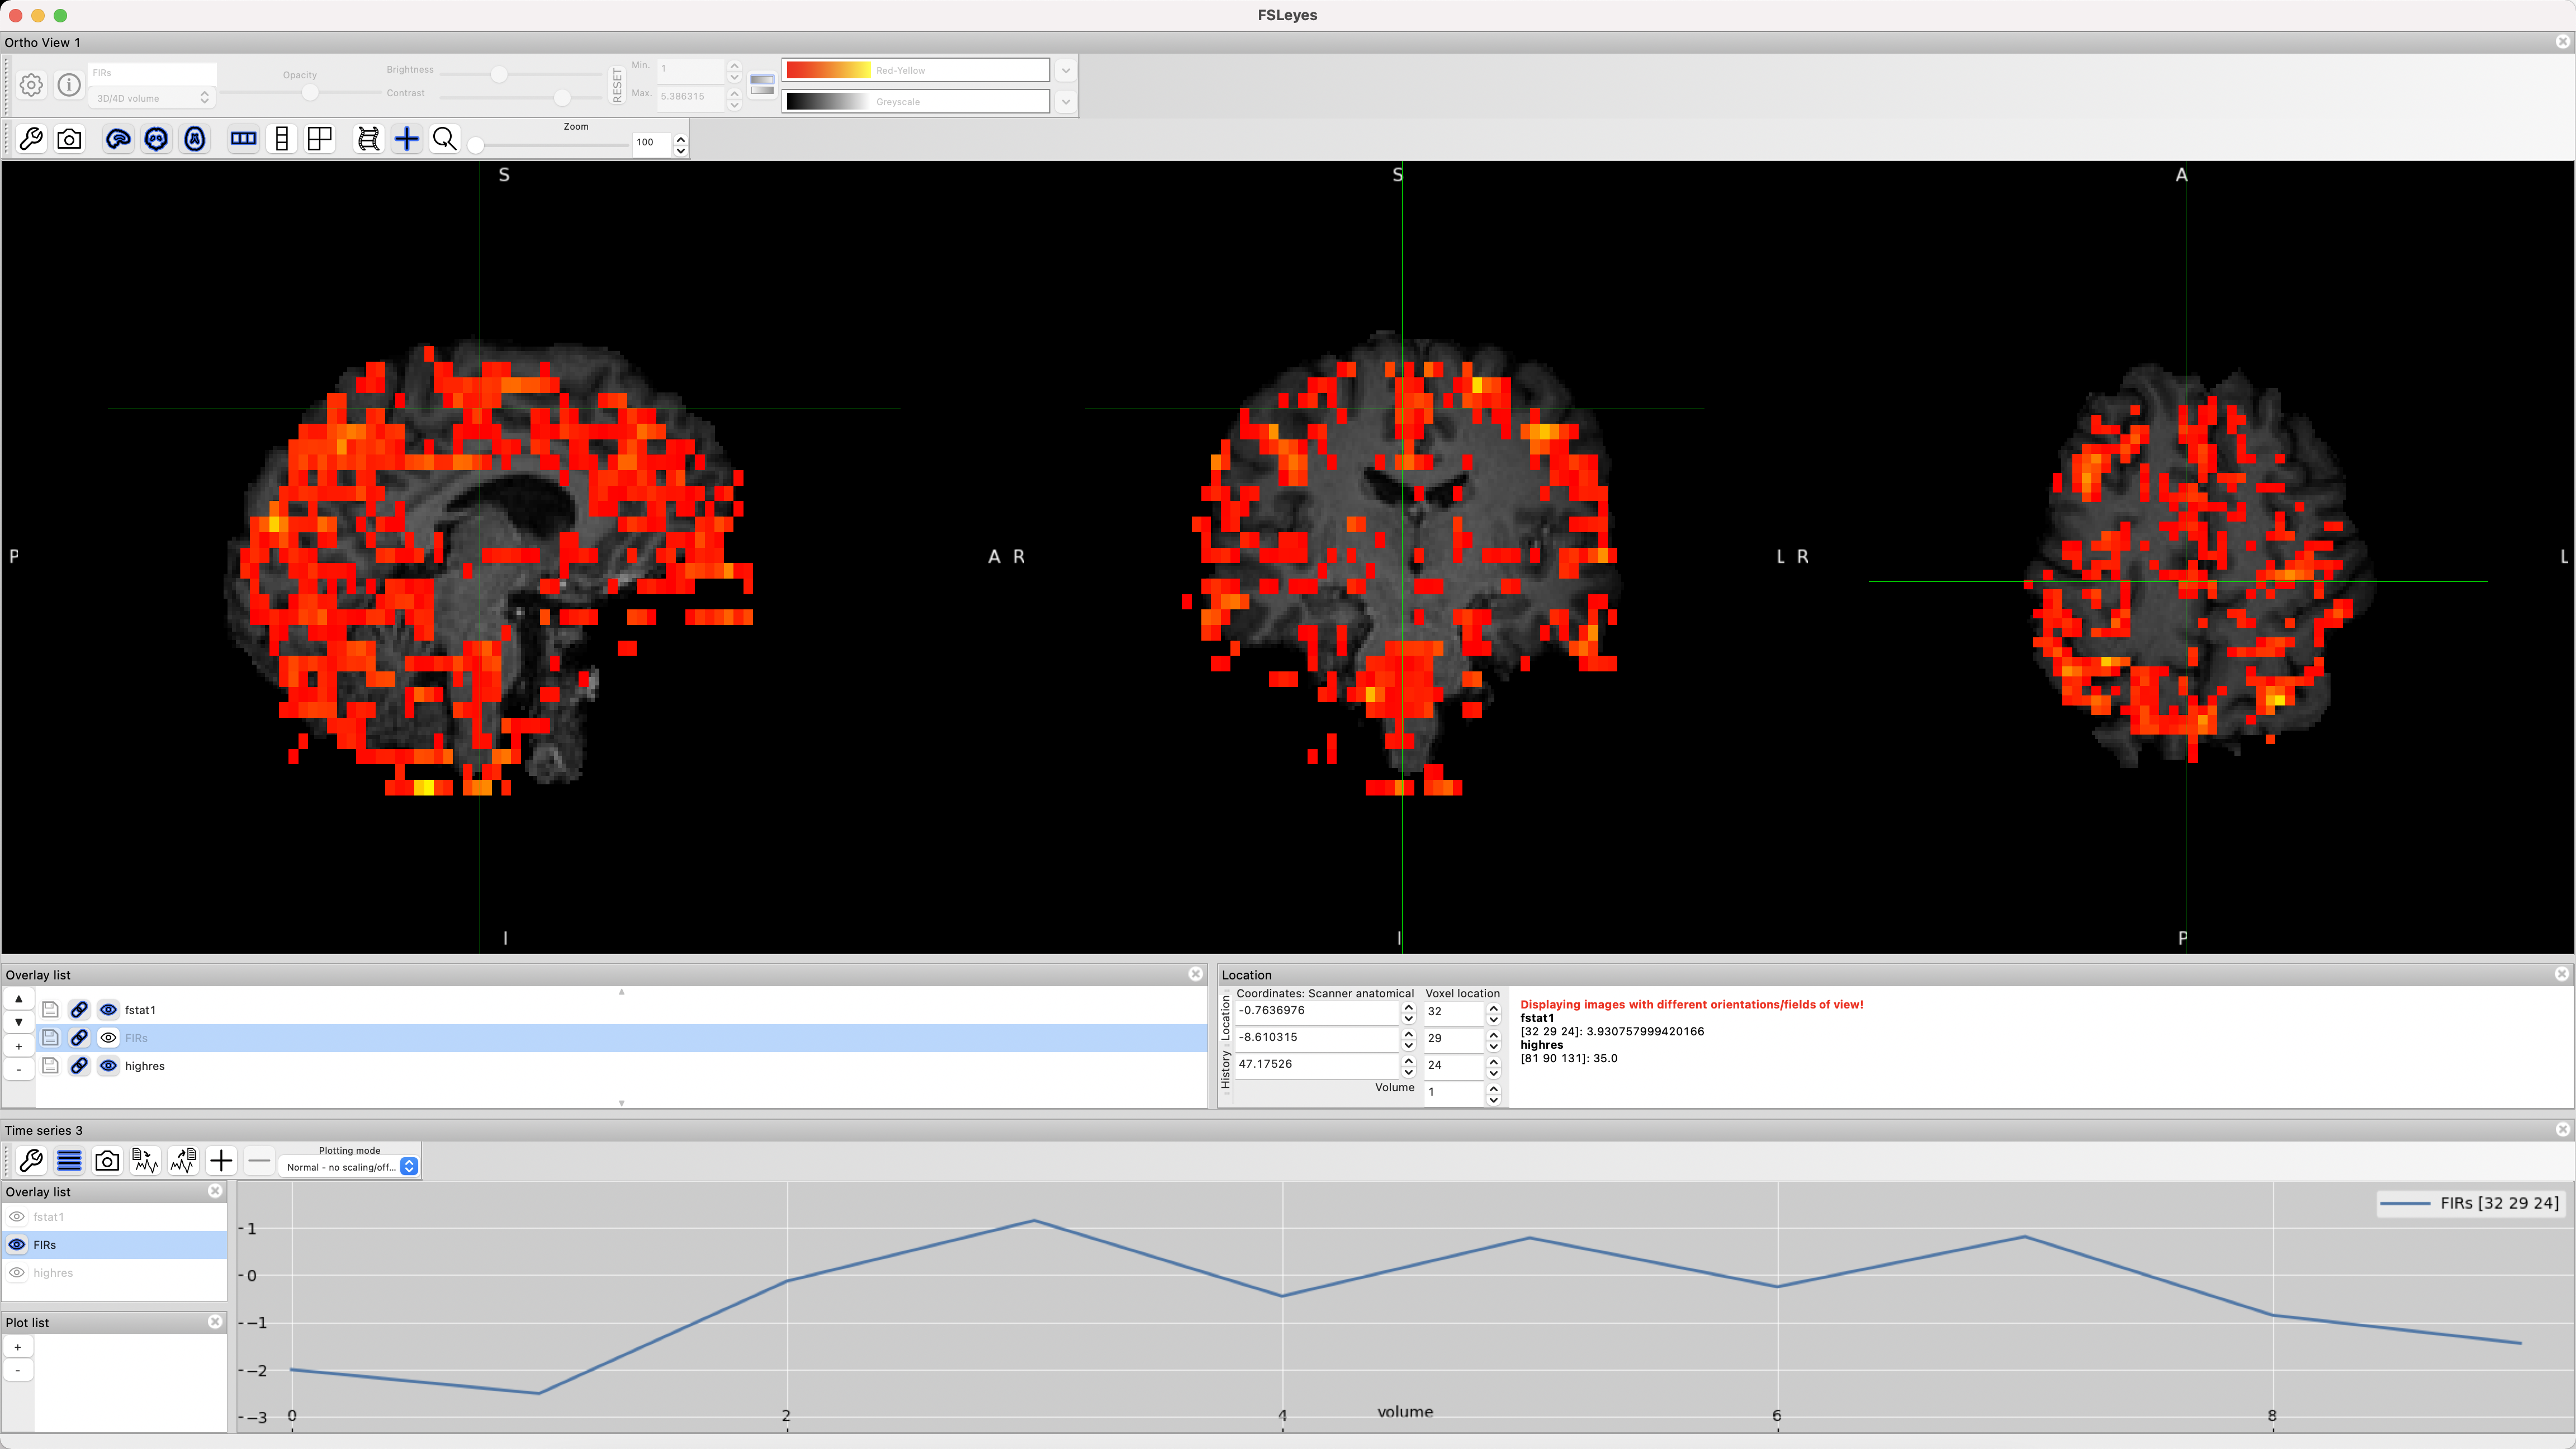Click Volume number field

(x=1453, y=1092)
